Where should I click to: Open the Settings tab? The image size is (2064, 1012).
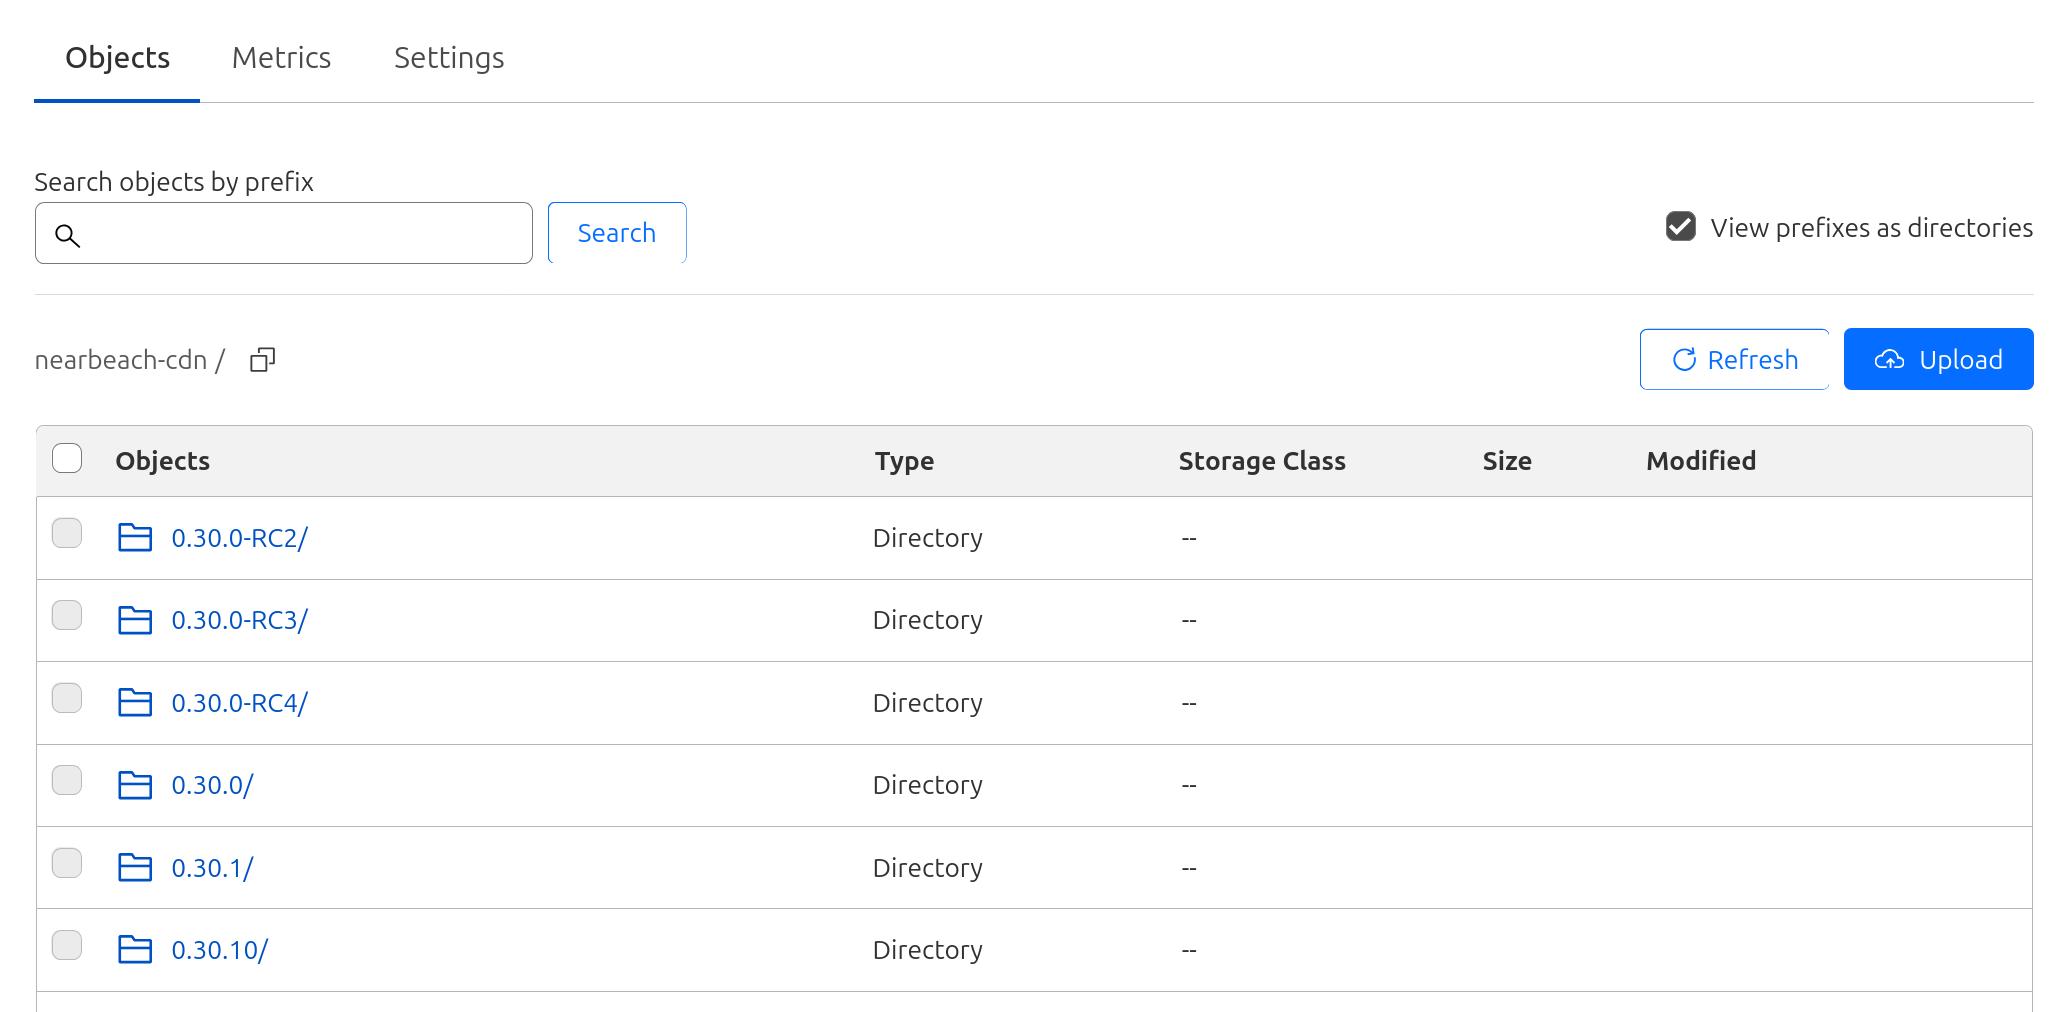coord(448,58)
